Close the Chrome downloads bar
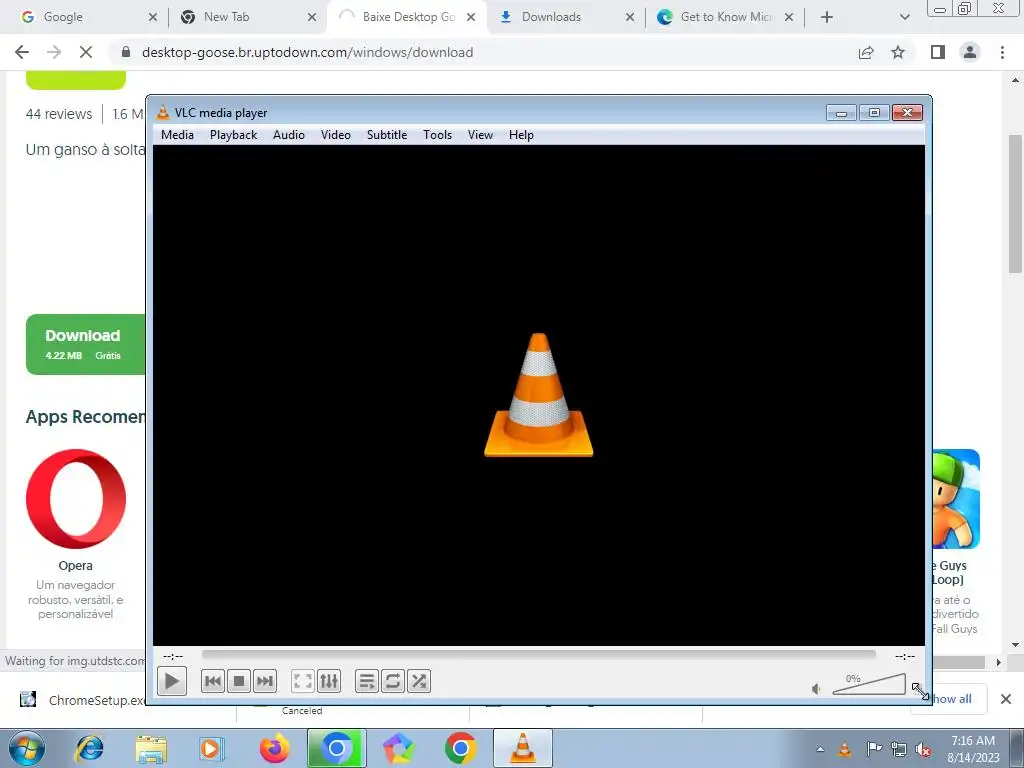The image size is (1024, 768). (x=1006, y=699)
